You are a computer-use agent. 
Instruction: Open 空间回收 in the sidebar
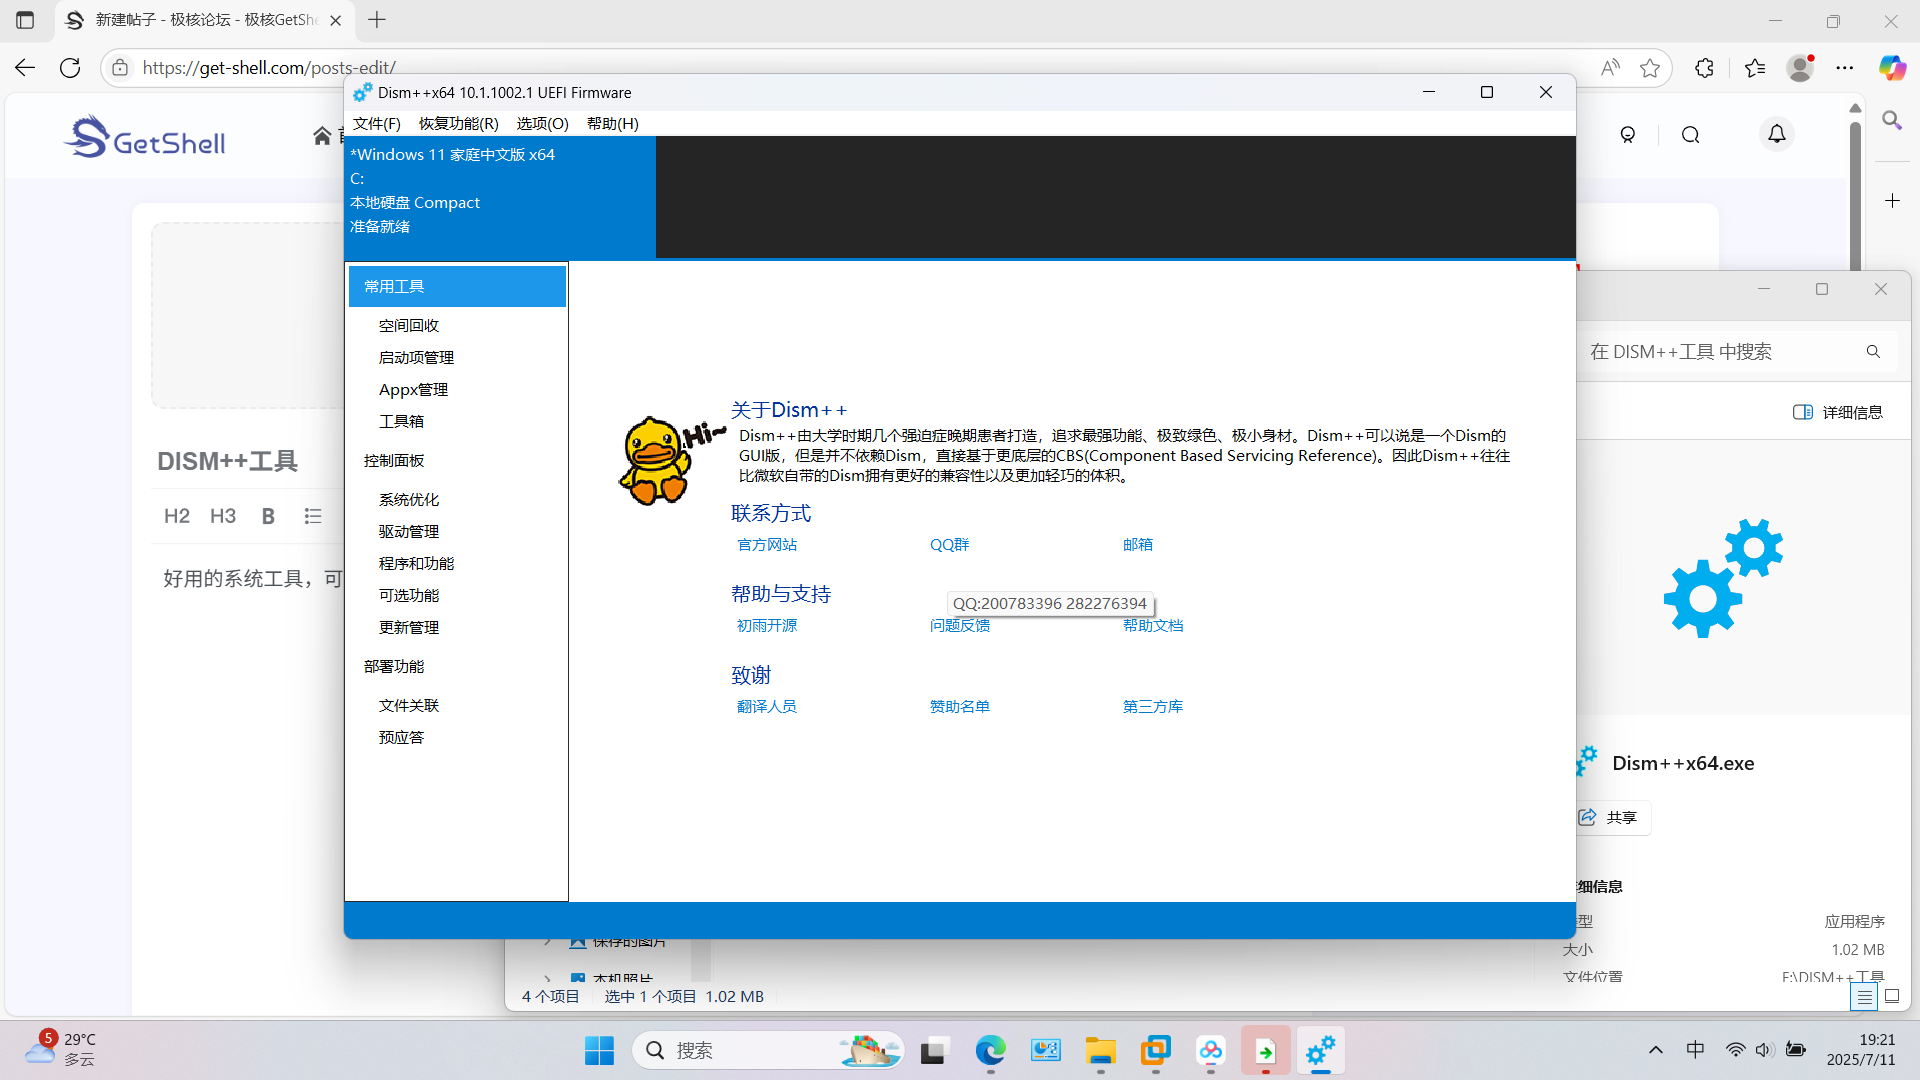point(409,325)
